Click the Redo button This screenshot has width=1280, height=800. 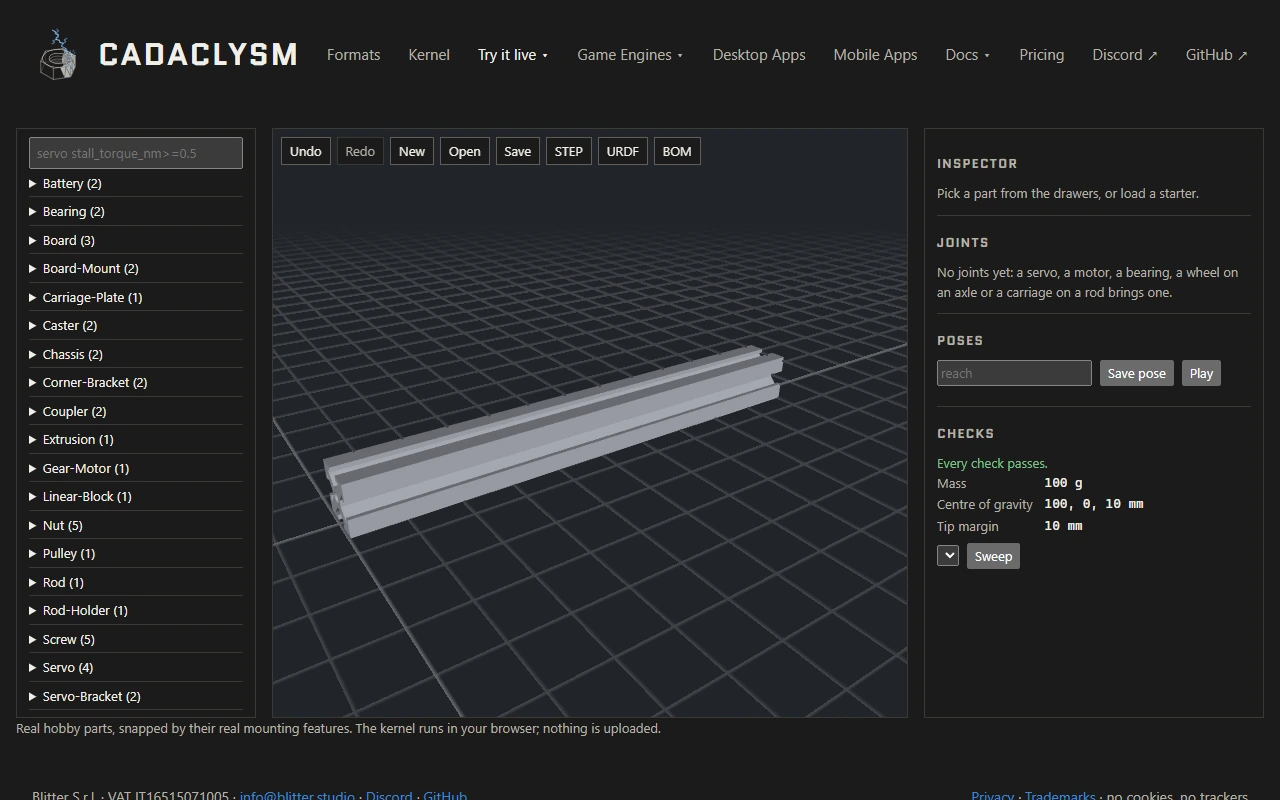(360, 152)
